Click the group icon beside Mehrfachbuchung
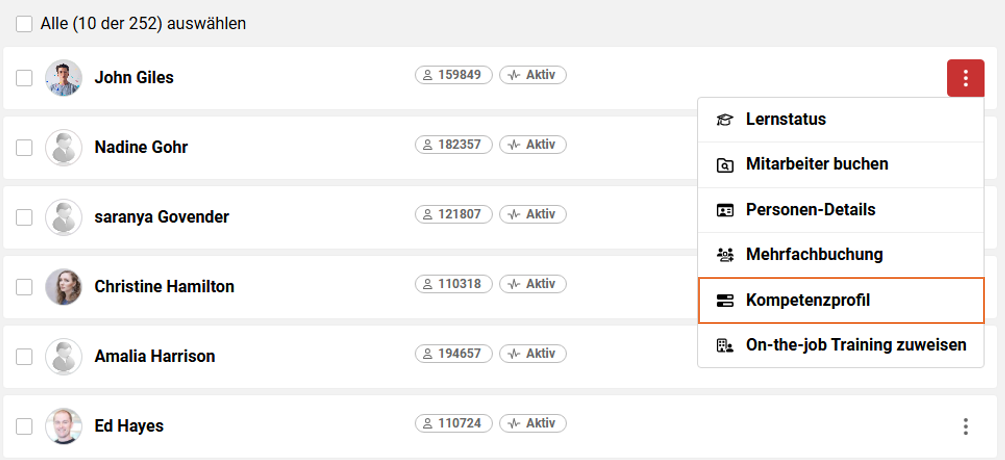Viewport: 1005px width, 460px height. [724, 255]
